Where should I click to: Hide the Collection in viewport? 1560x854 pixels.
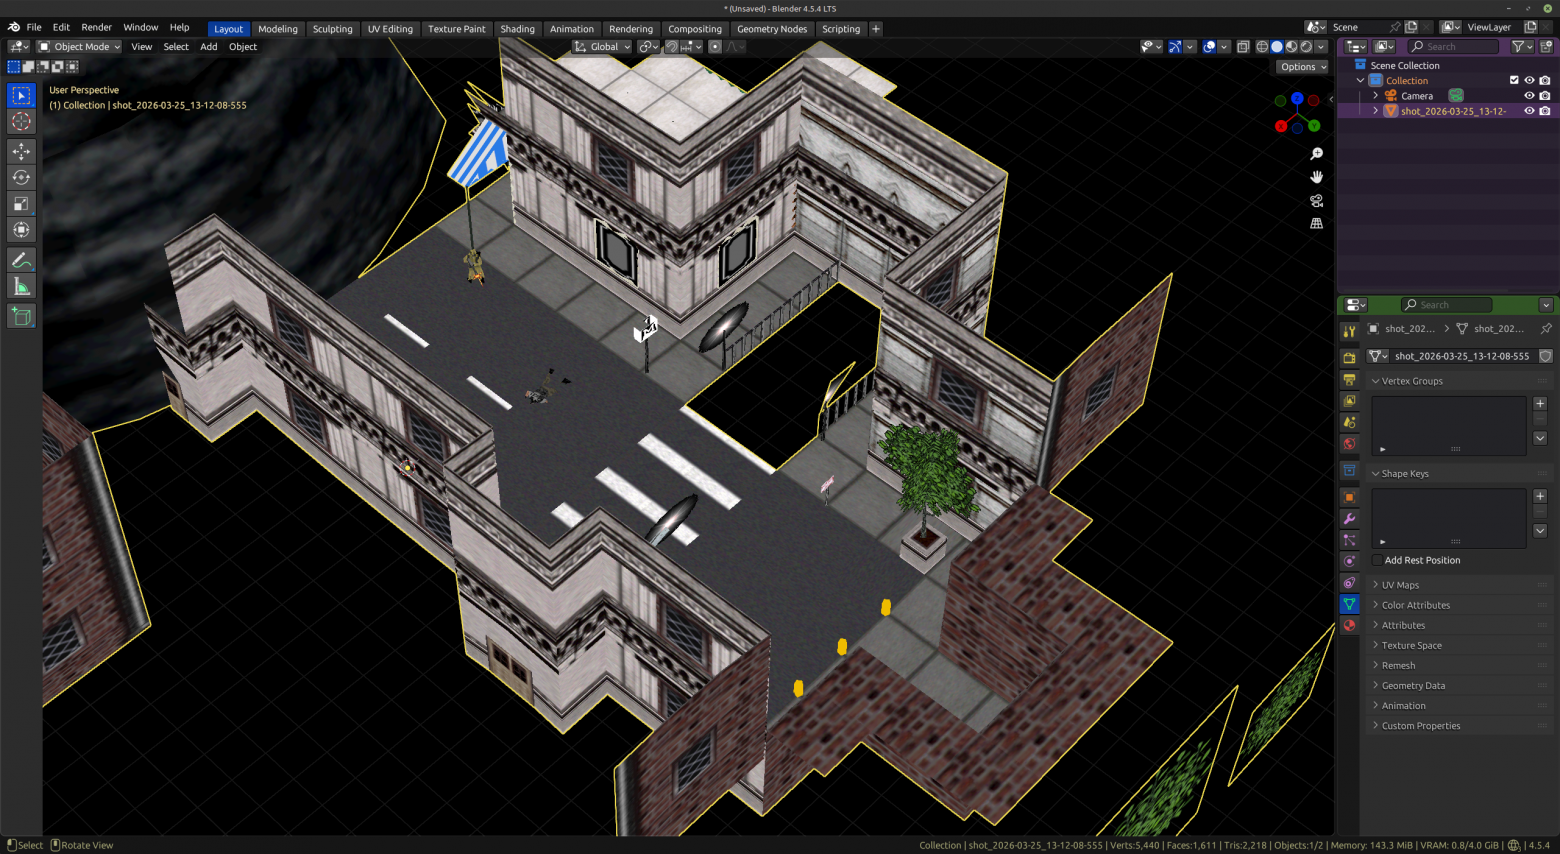(x=1529, y=80)
